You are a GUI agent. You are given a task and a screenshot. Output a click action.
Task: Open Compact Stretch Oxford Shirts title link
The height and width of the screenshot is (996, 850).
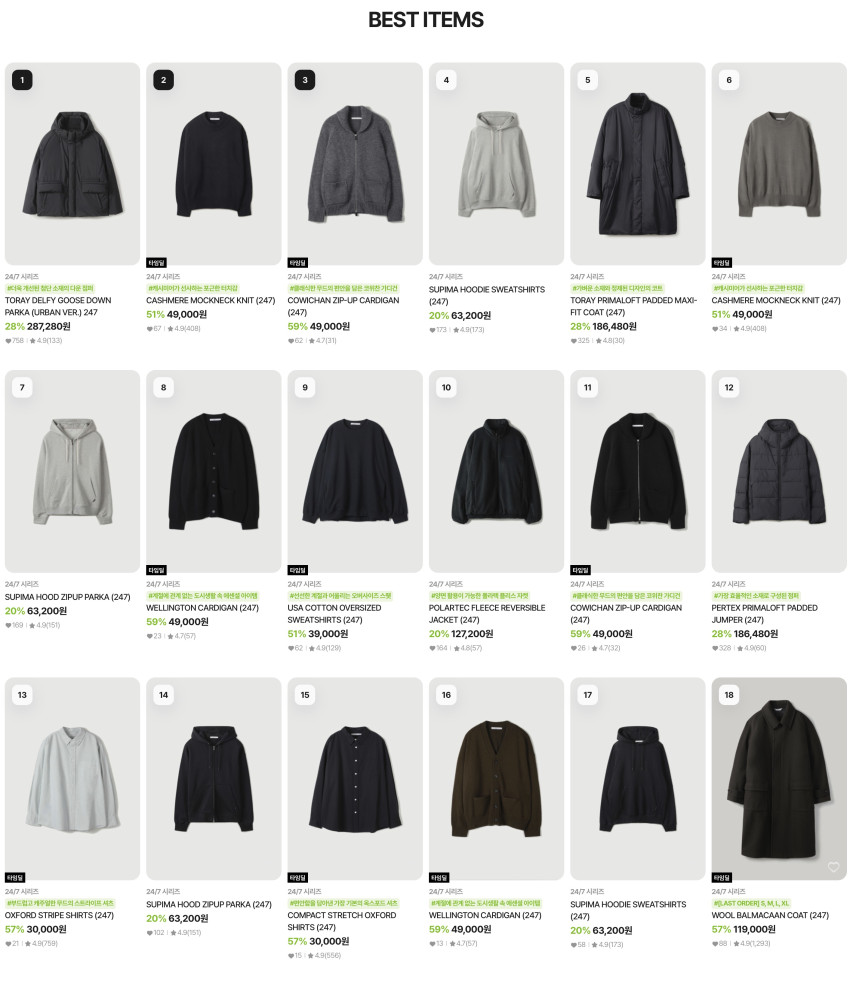pos(341,921)
